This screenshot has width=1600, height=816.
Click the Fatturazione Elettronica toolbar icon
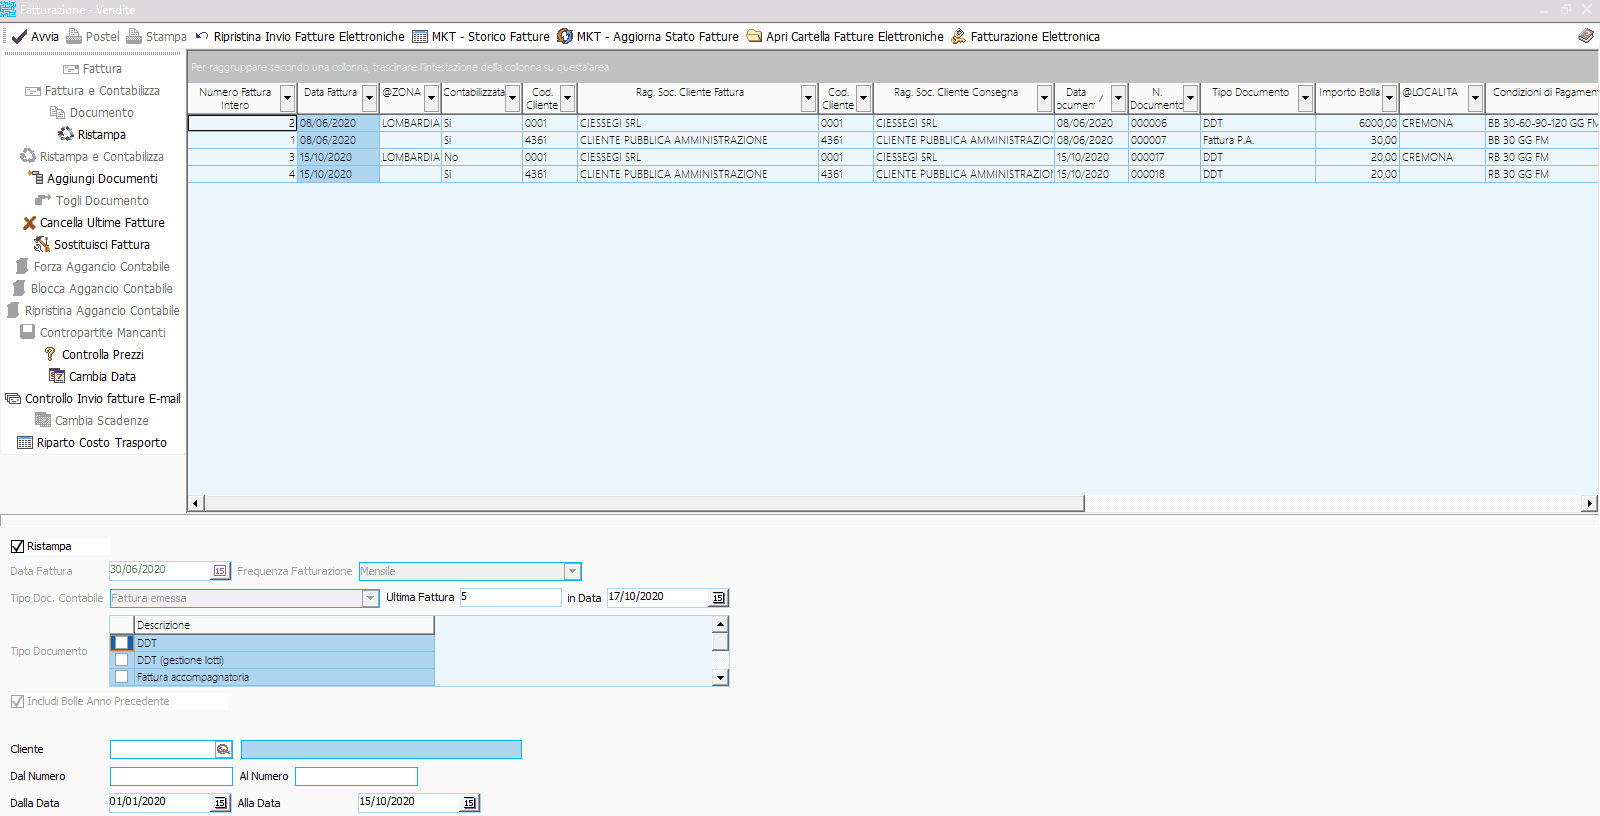(958, 36)
